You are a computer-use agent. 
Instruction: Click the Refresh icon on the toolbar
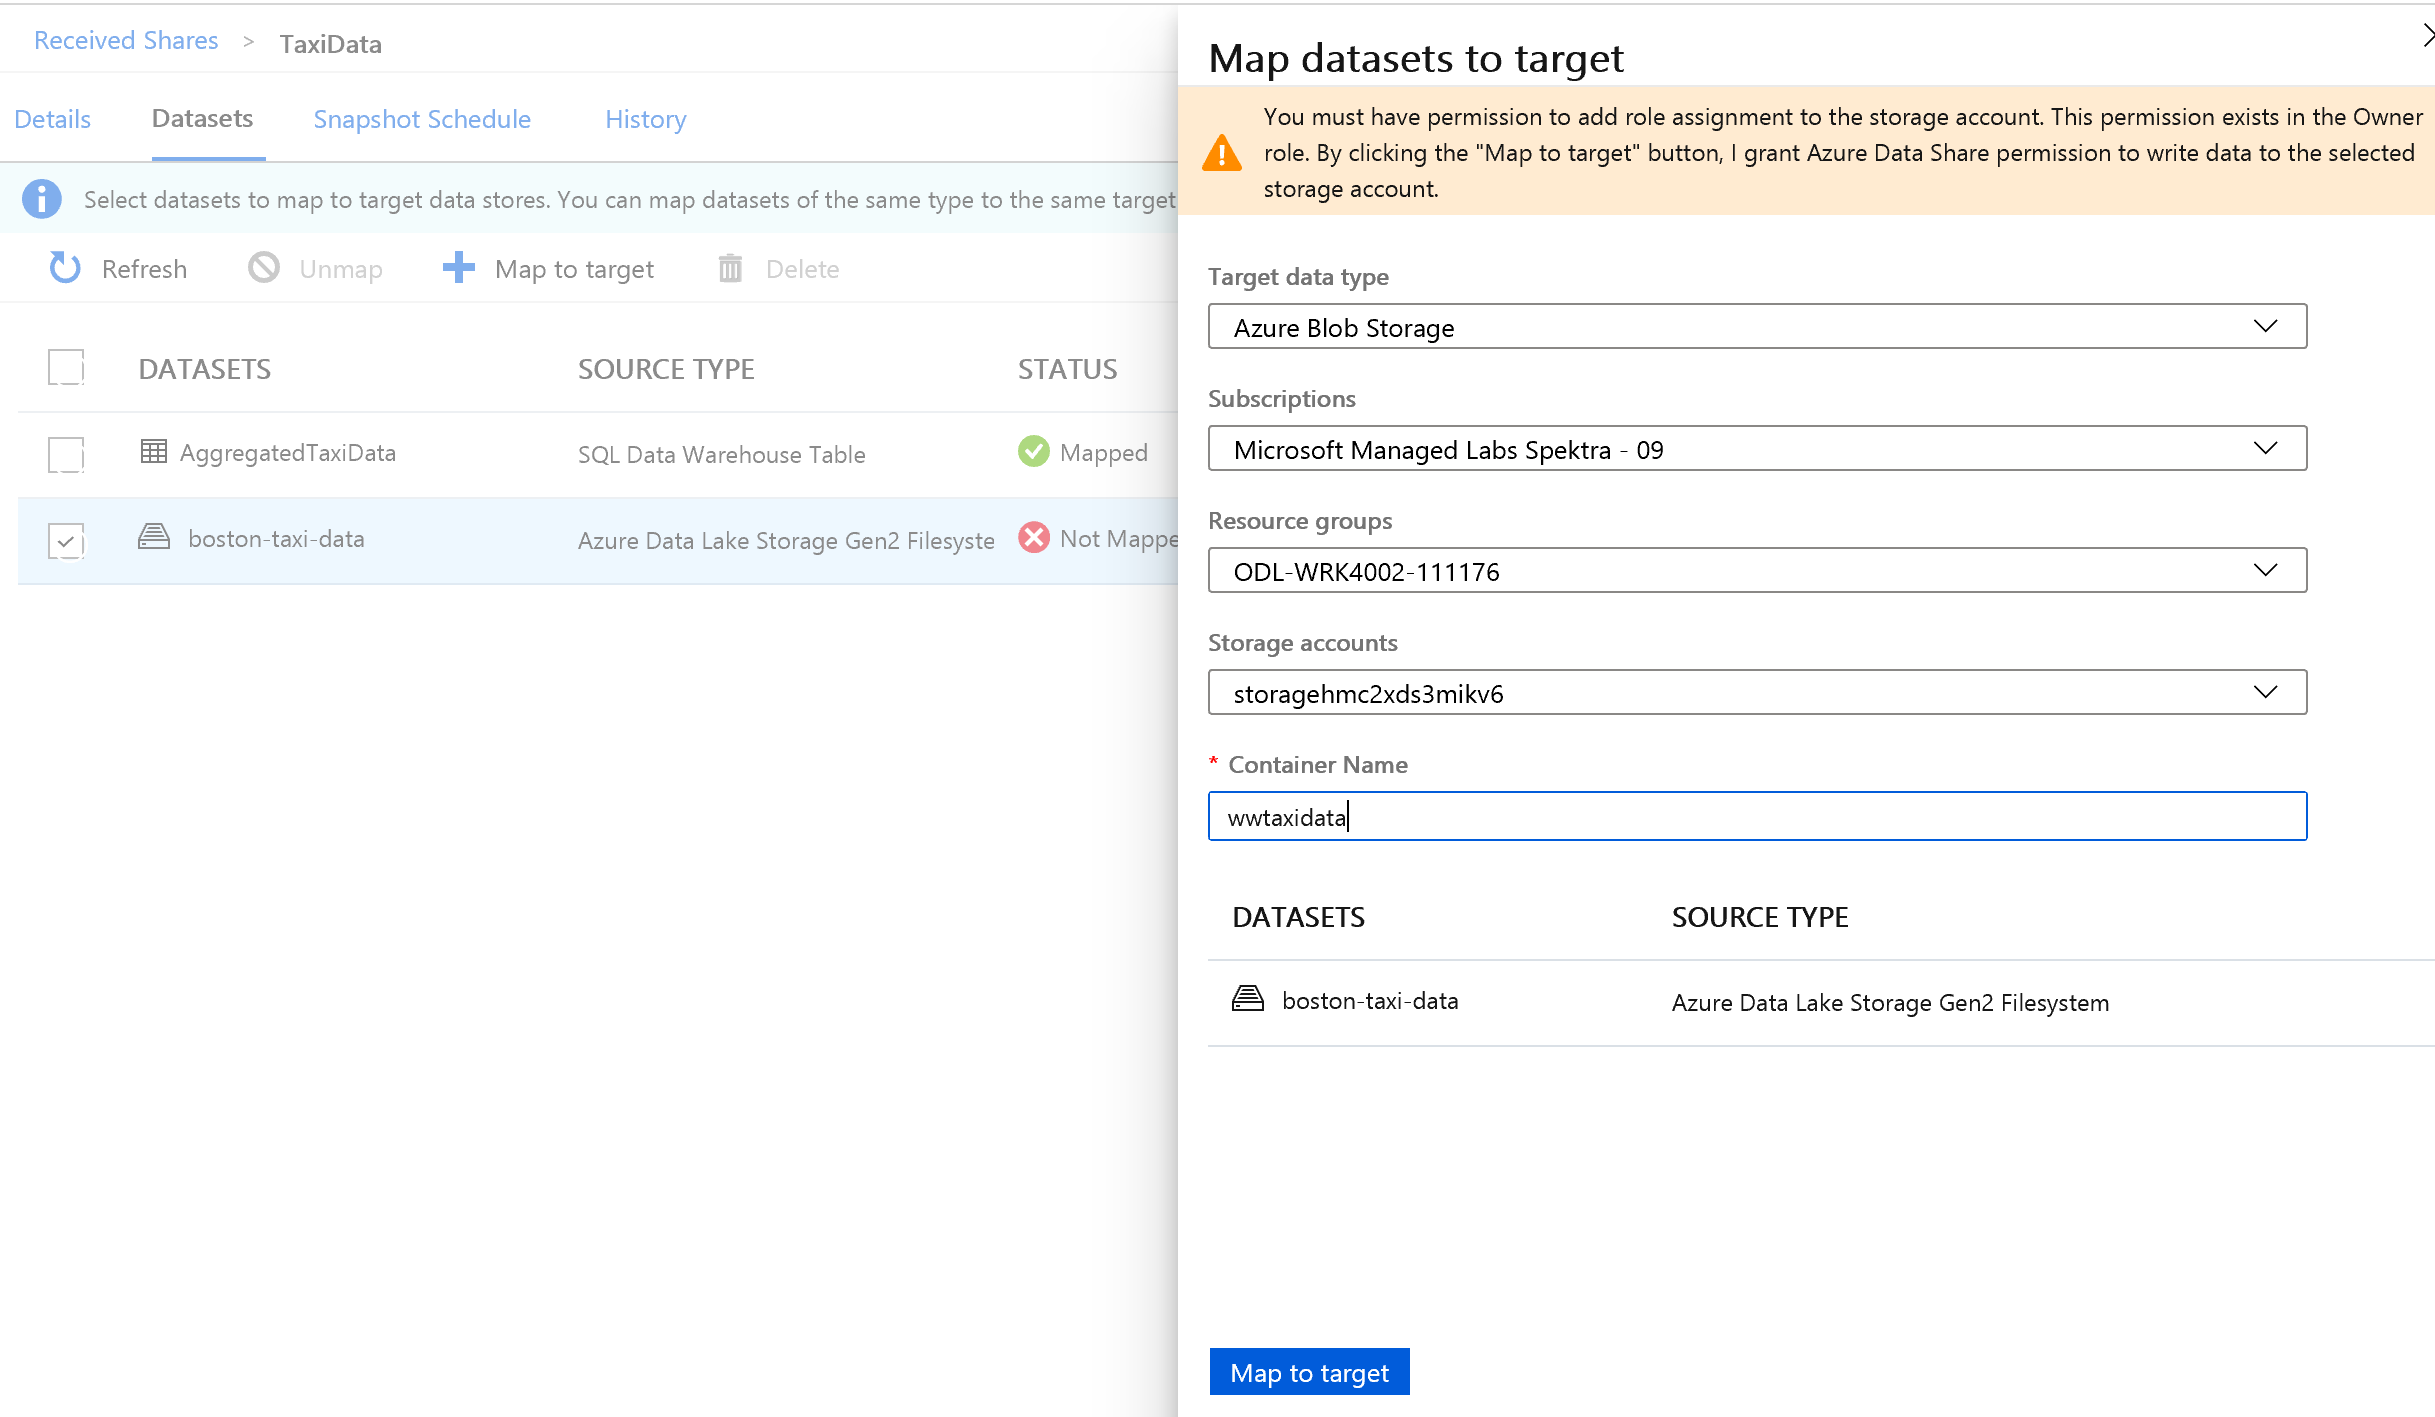coord(64,268)
